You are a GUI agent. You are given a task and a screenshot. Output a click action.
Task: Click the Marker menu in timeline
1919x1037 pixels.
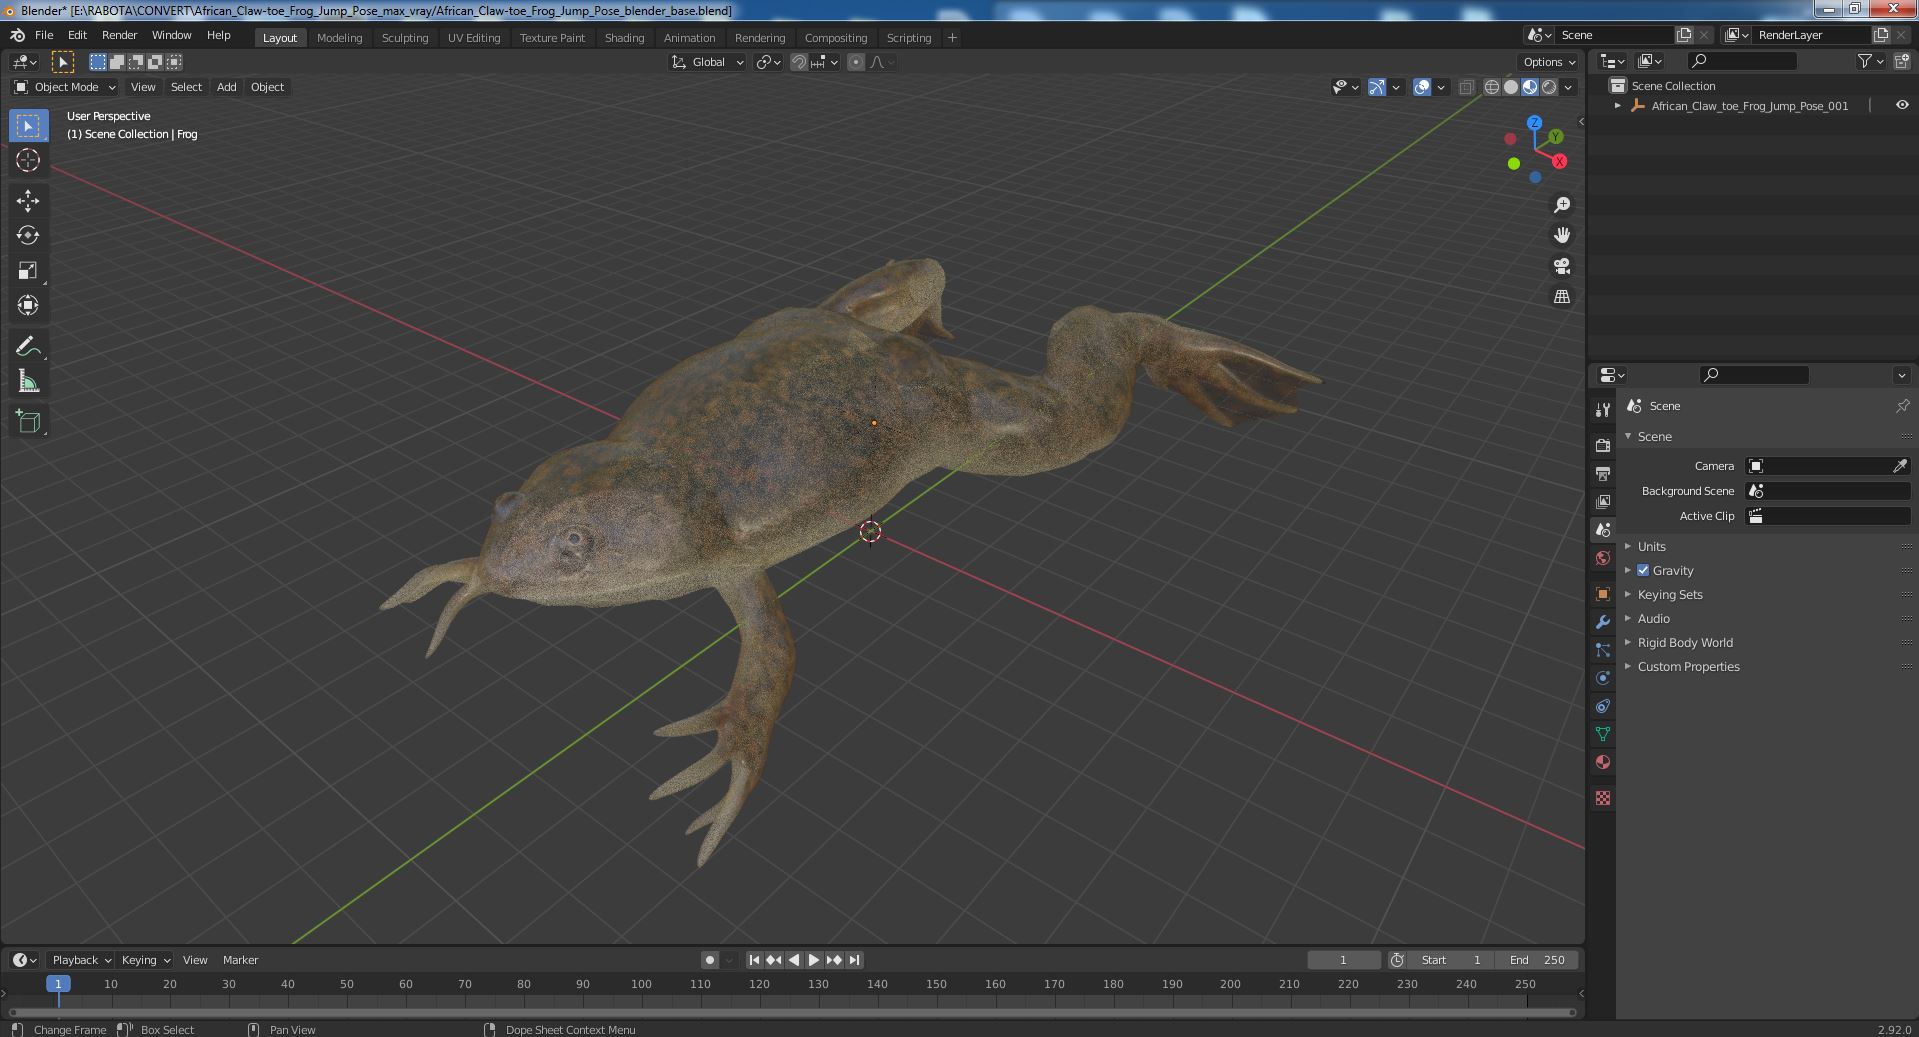point(240,960)
